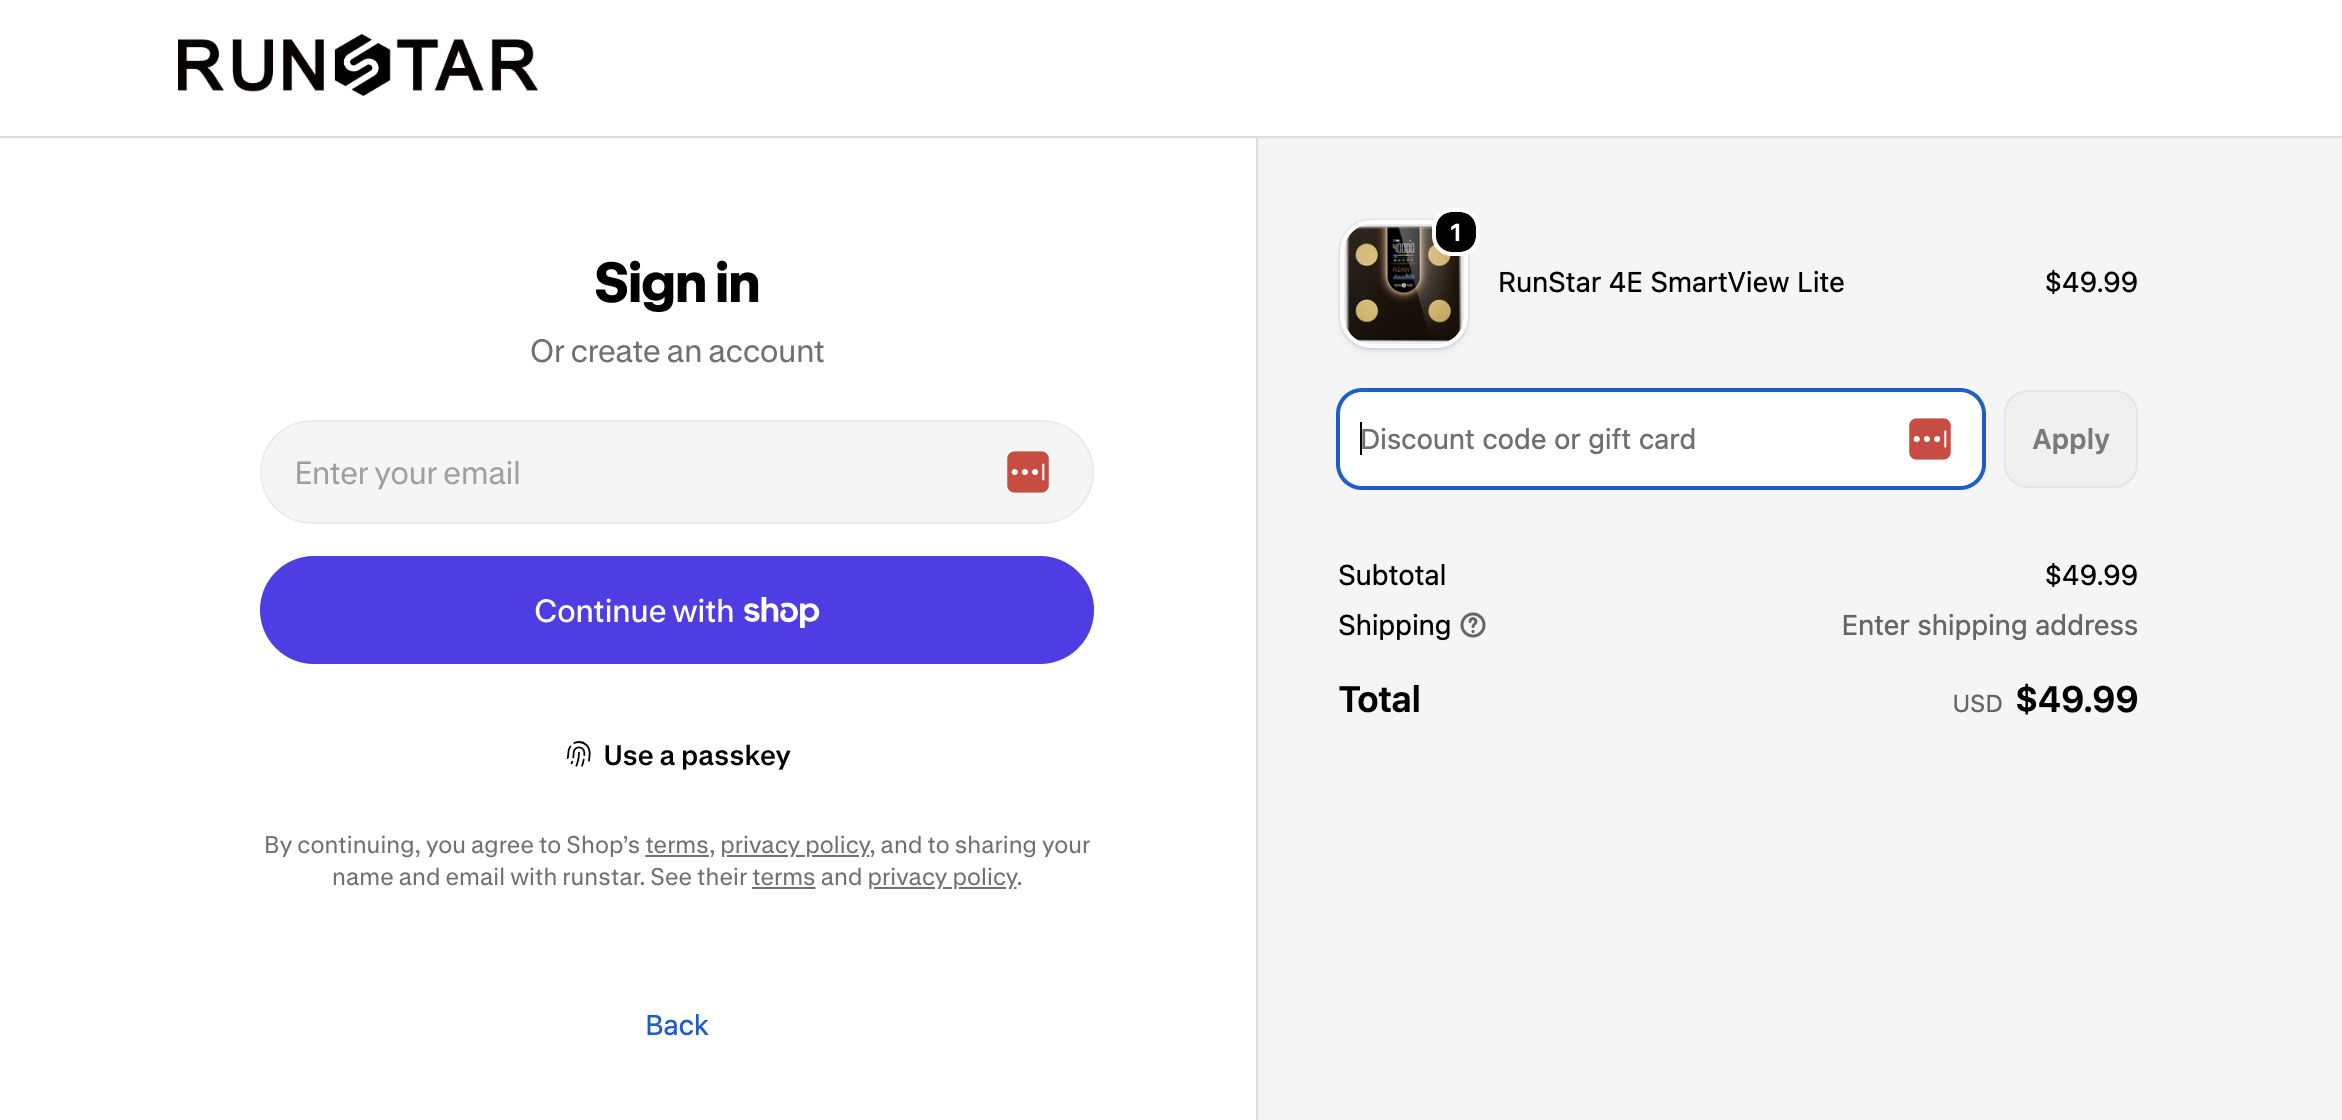Click password manager icon in email field

coord(1027,472)
